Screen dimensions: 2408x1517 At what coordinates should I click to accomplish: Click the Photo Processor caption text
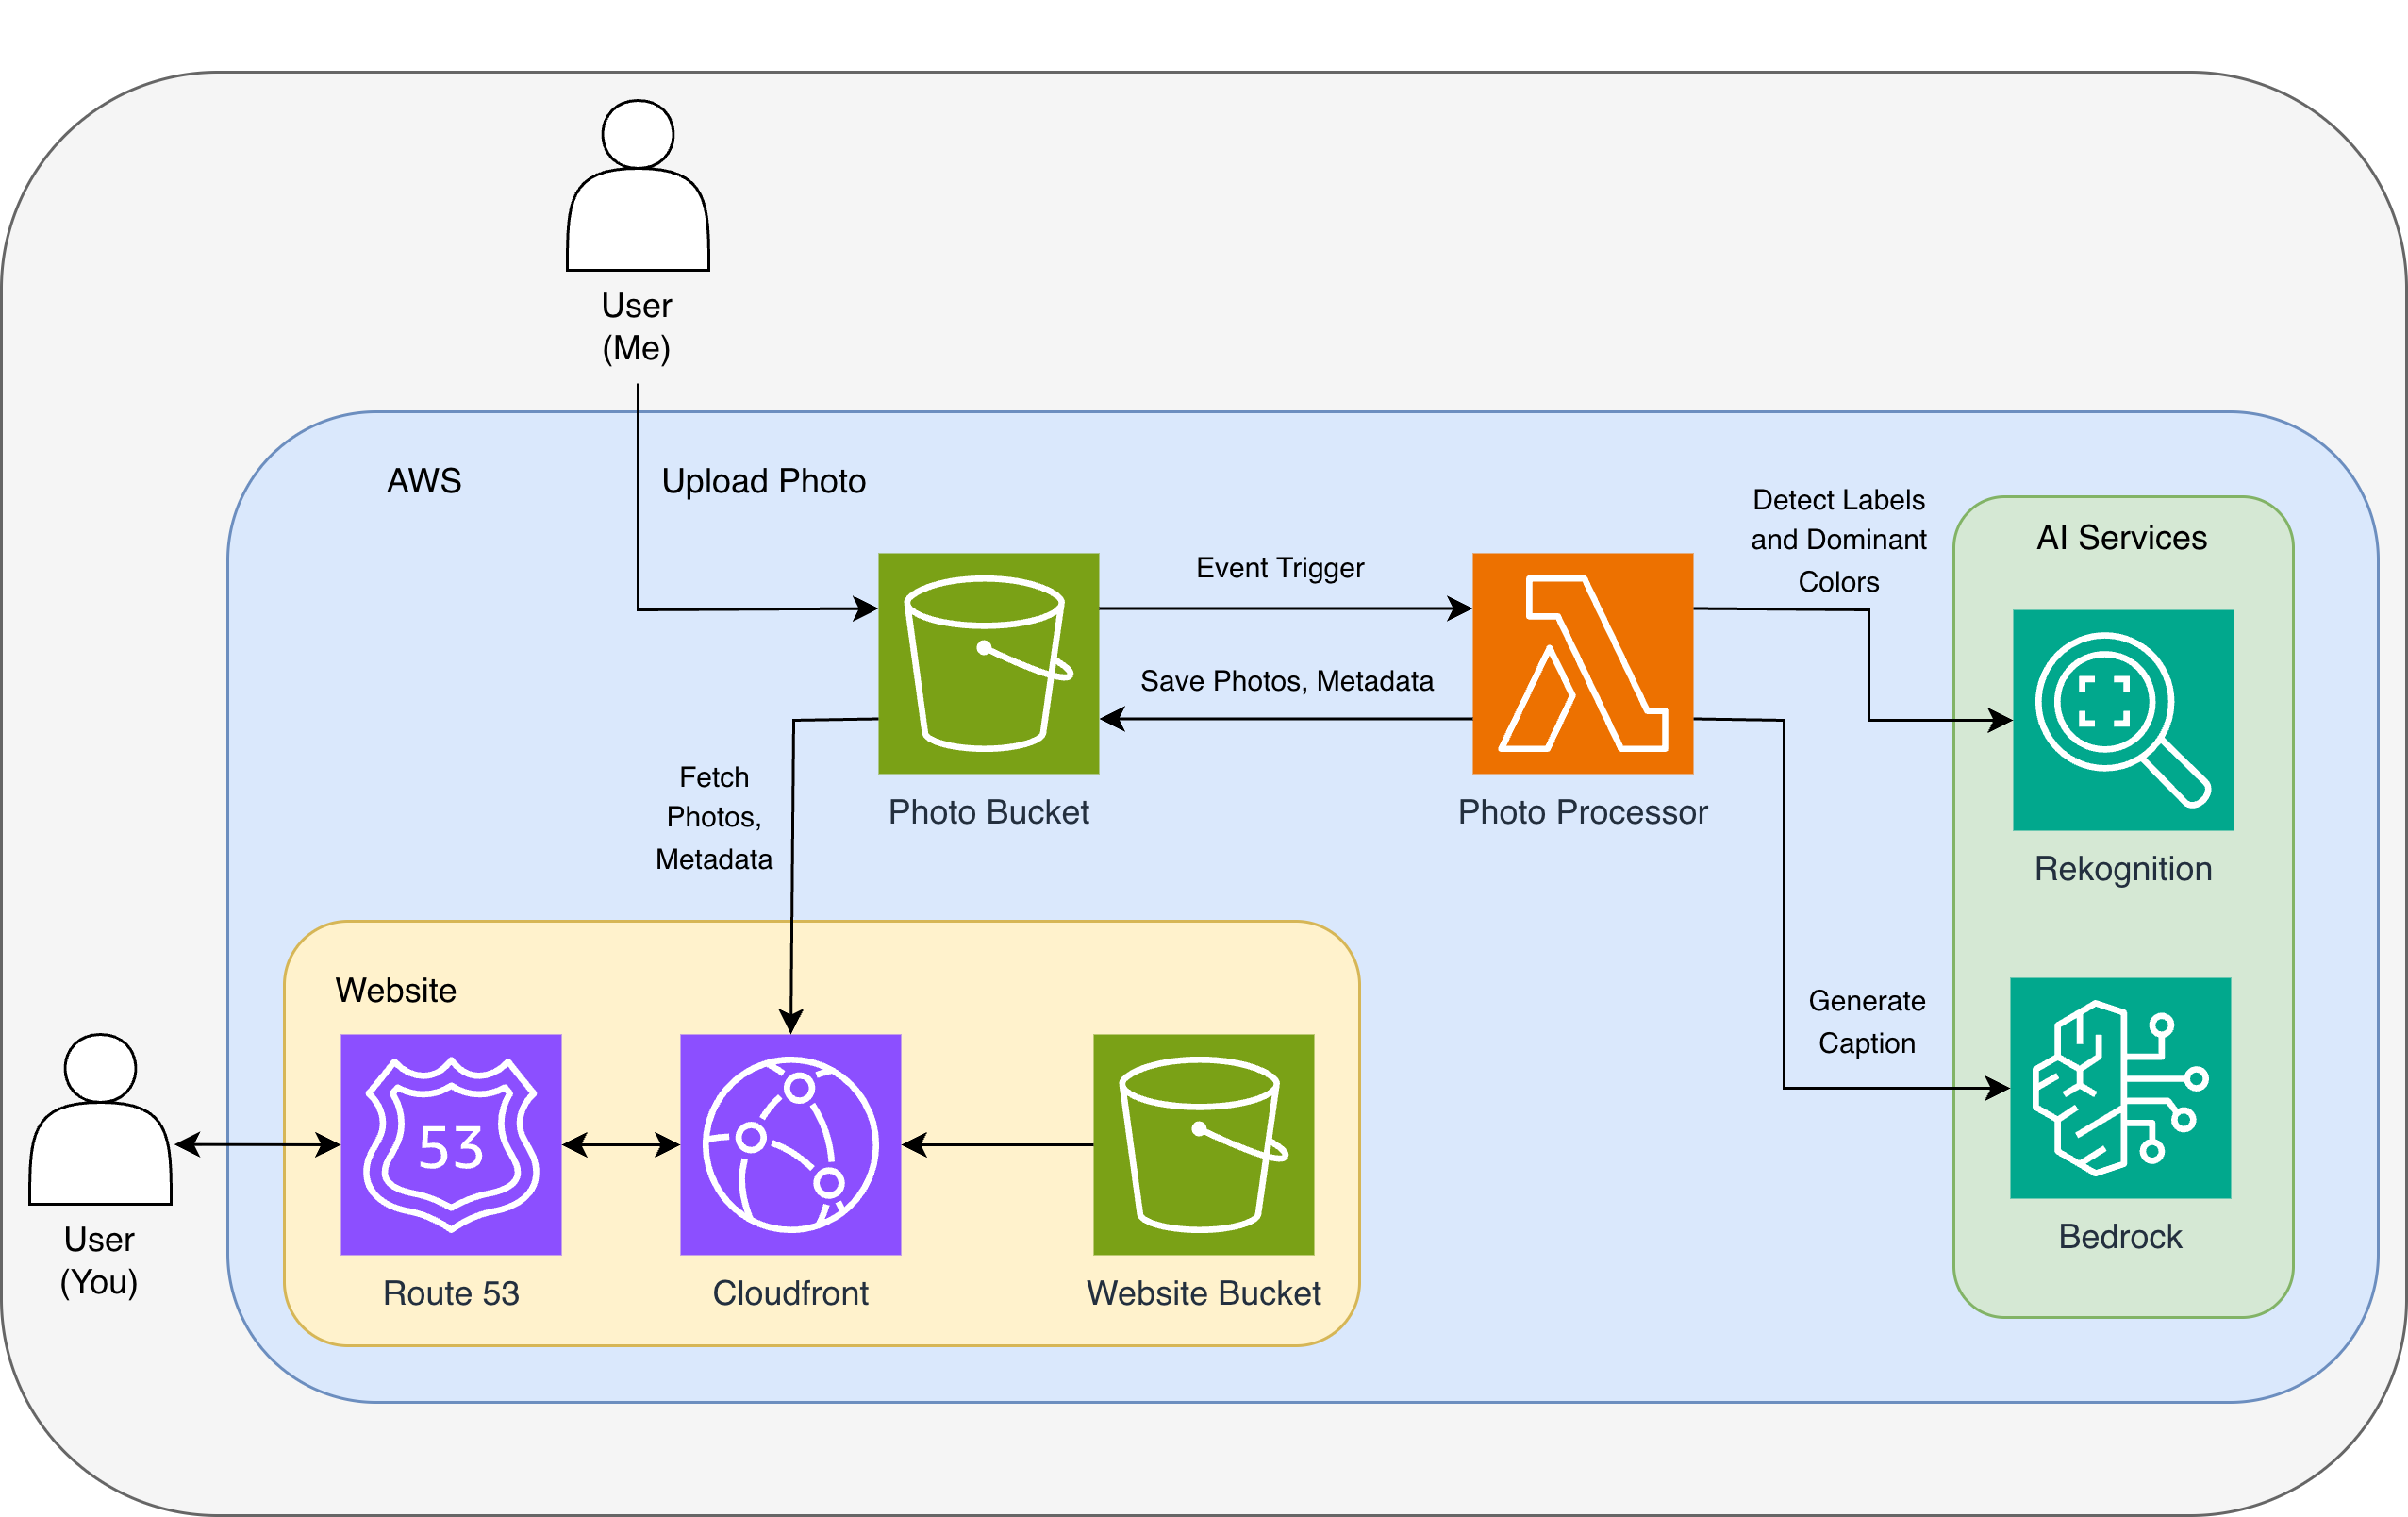point(1583,812)
